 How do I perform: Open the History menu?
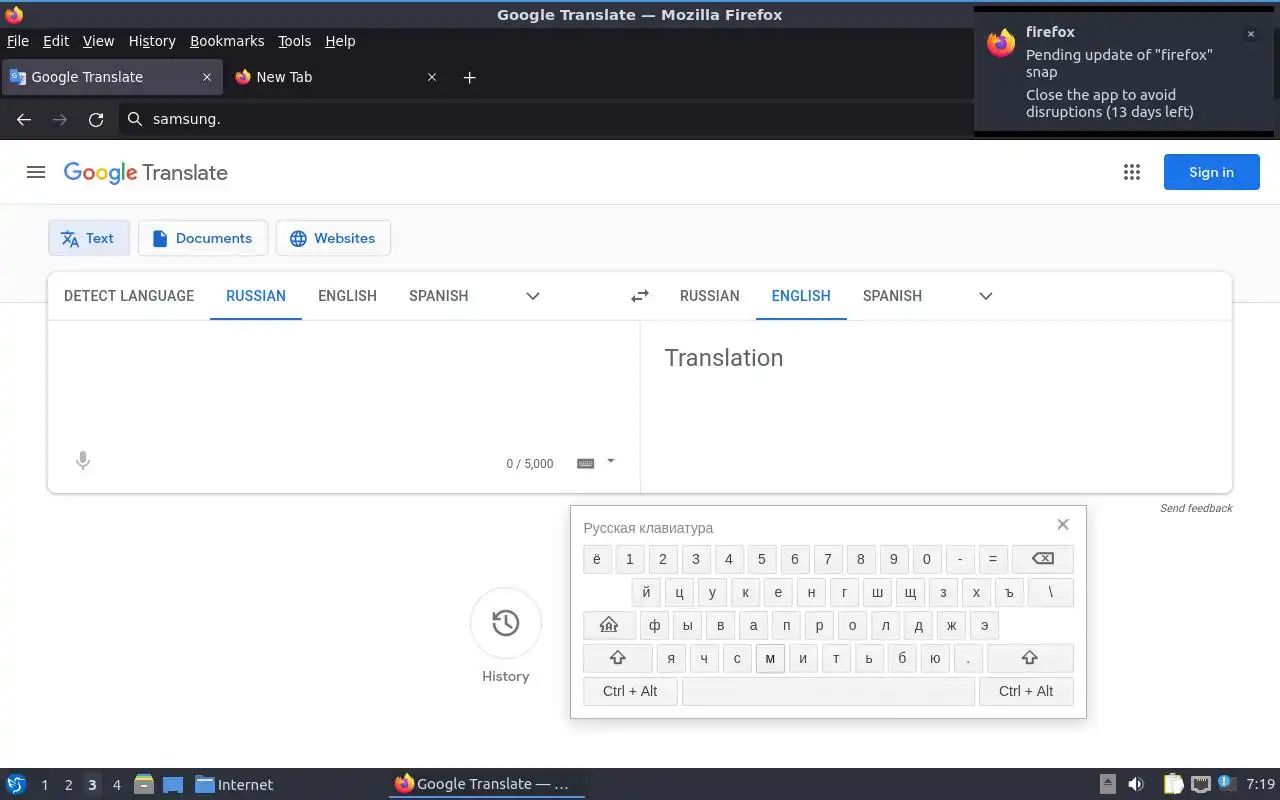152,41
